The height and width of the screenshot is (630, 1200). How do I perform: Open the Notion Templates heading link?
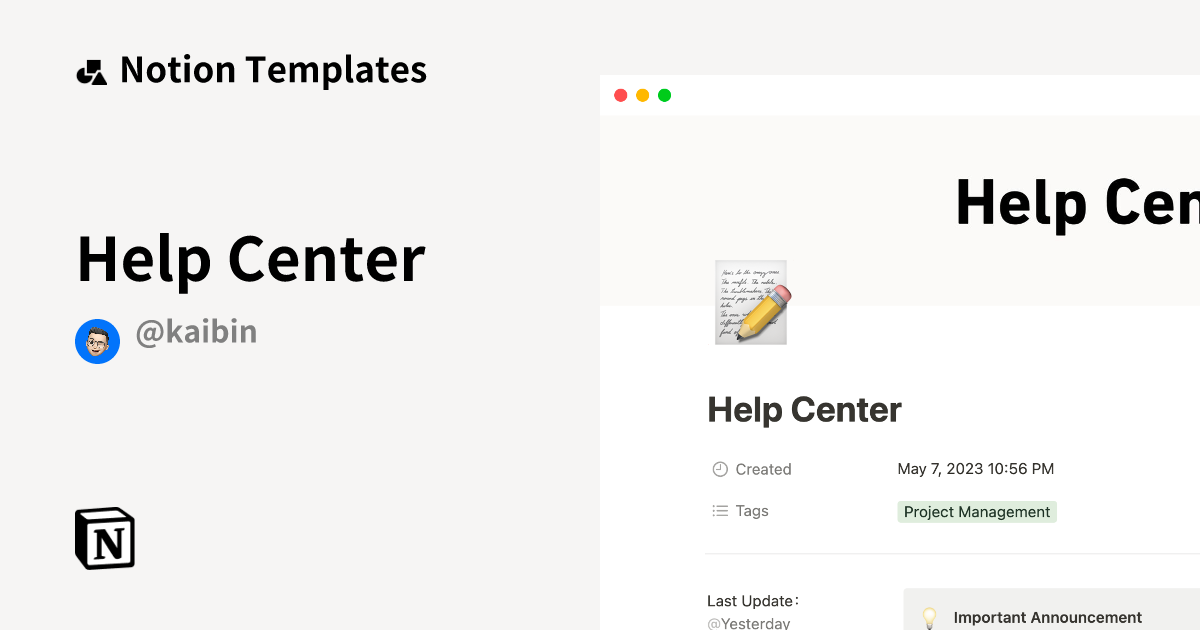click(273, 70)
